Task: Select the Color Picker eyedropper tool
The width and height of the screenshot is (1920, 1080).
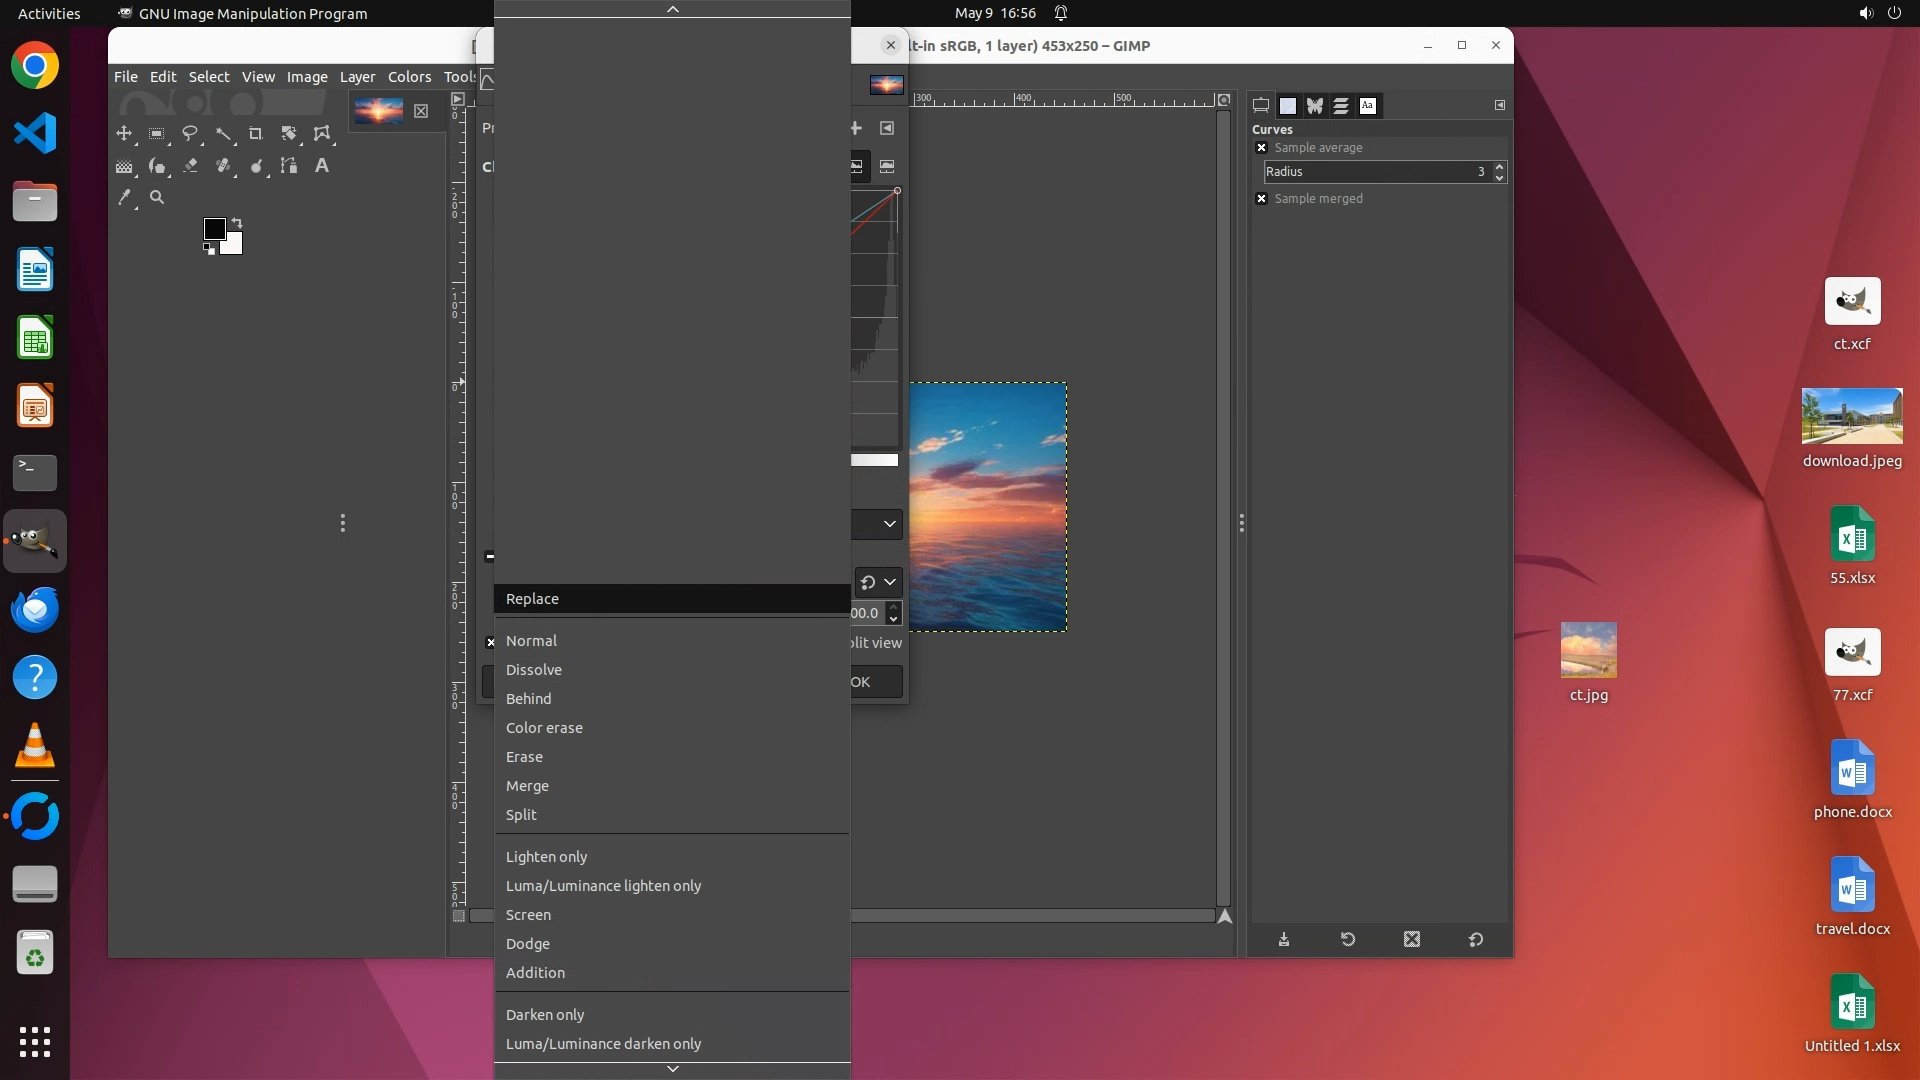Action: (124, 198)
